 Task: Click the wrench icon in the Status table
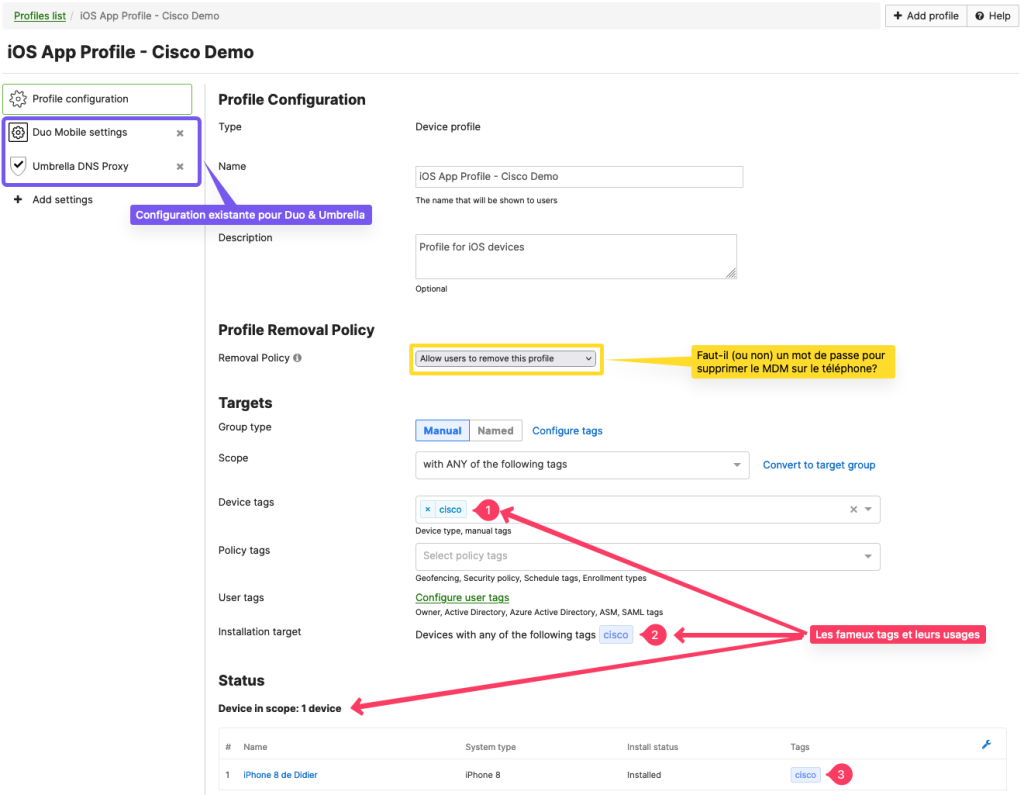986,745
